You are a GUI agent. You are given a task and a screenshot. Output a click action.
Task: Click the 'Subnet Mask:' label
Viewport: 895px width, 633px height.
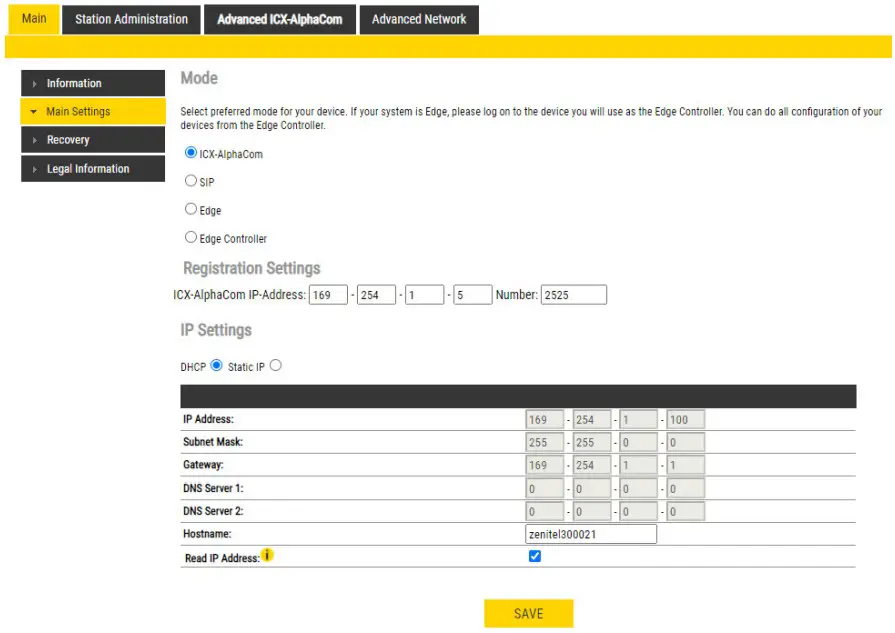tap(213, 442)
